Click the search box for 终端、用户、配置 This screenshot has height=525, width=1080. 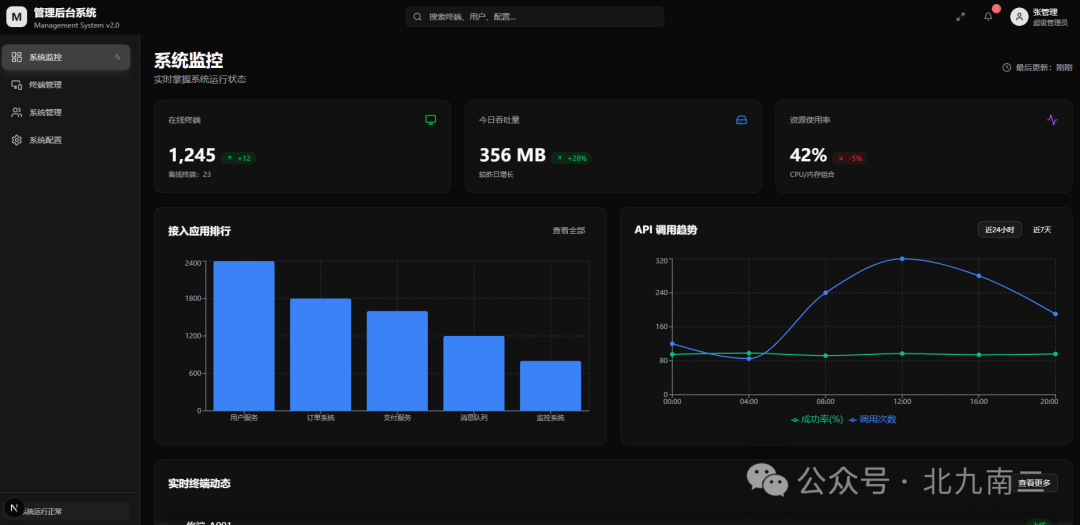click(x=535, y=17)
